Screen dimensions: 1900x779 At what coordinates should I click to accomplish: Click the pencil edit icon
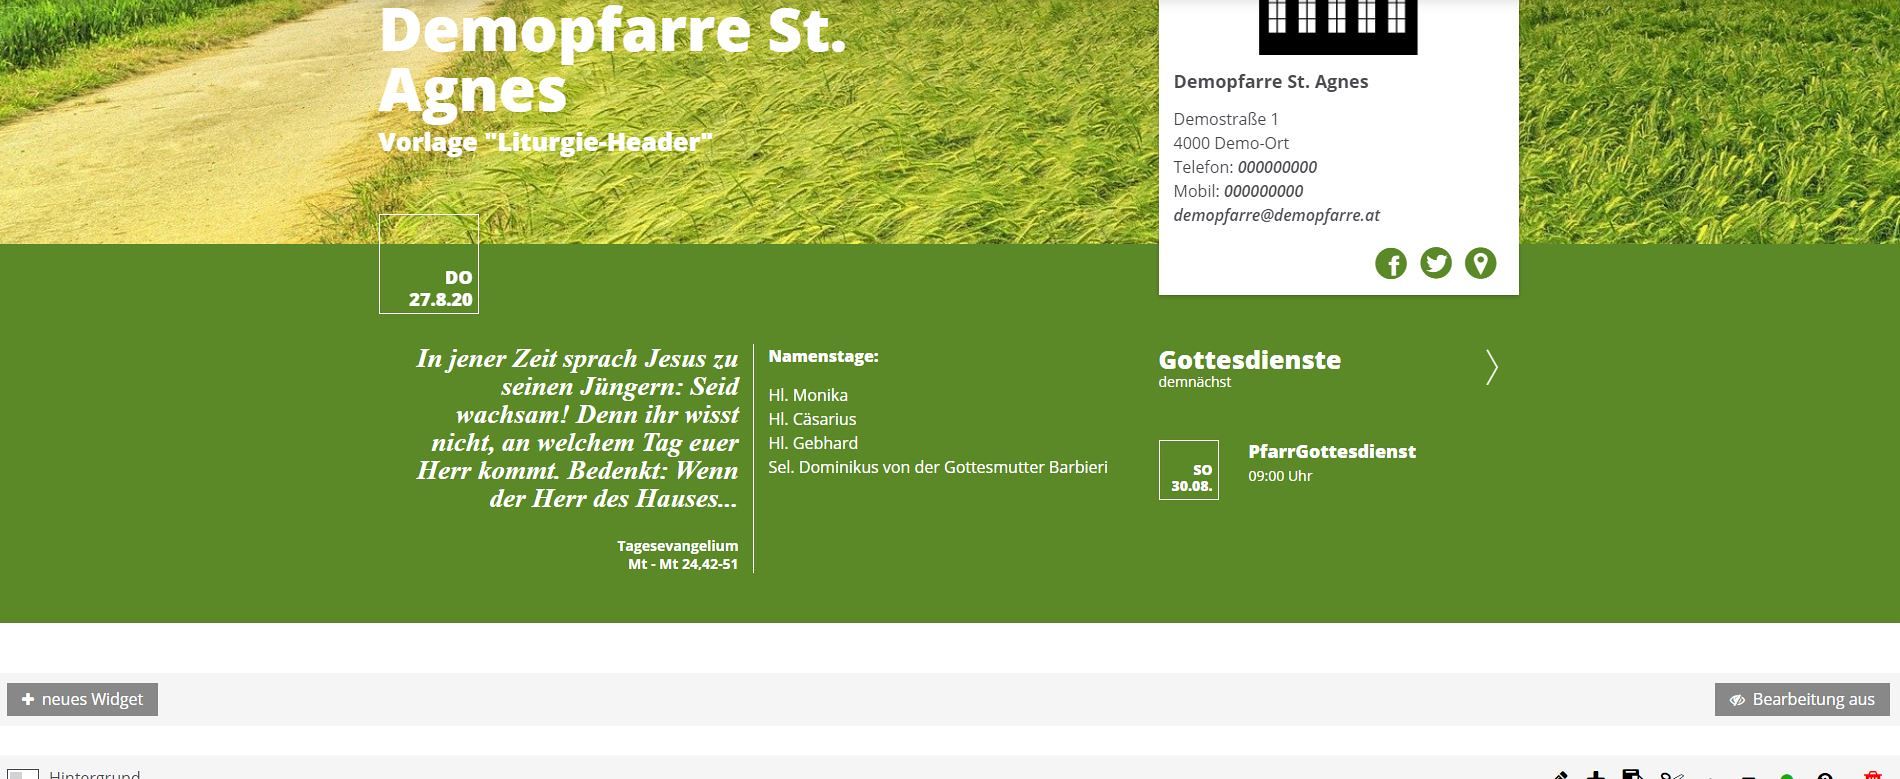click(x=1560, y=774)
